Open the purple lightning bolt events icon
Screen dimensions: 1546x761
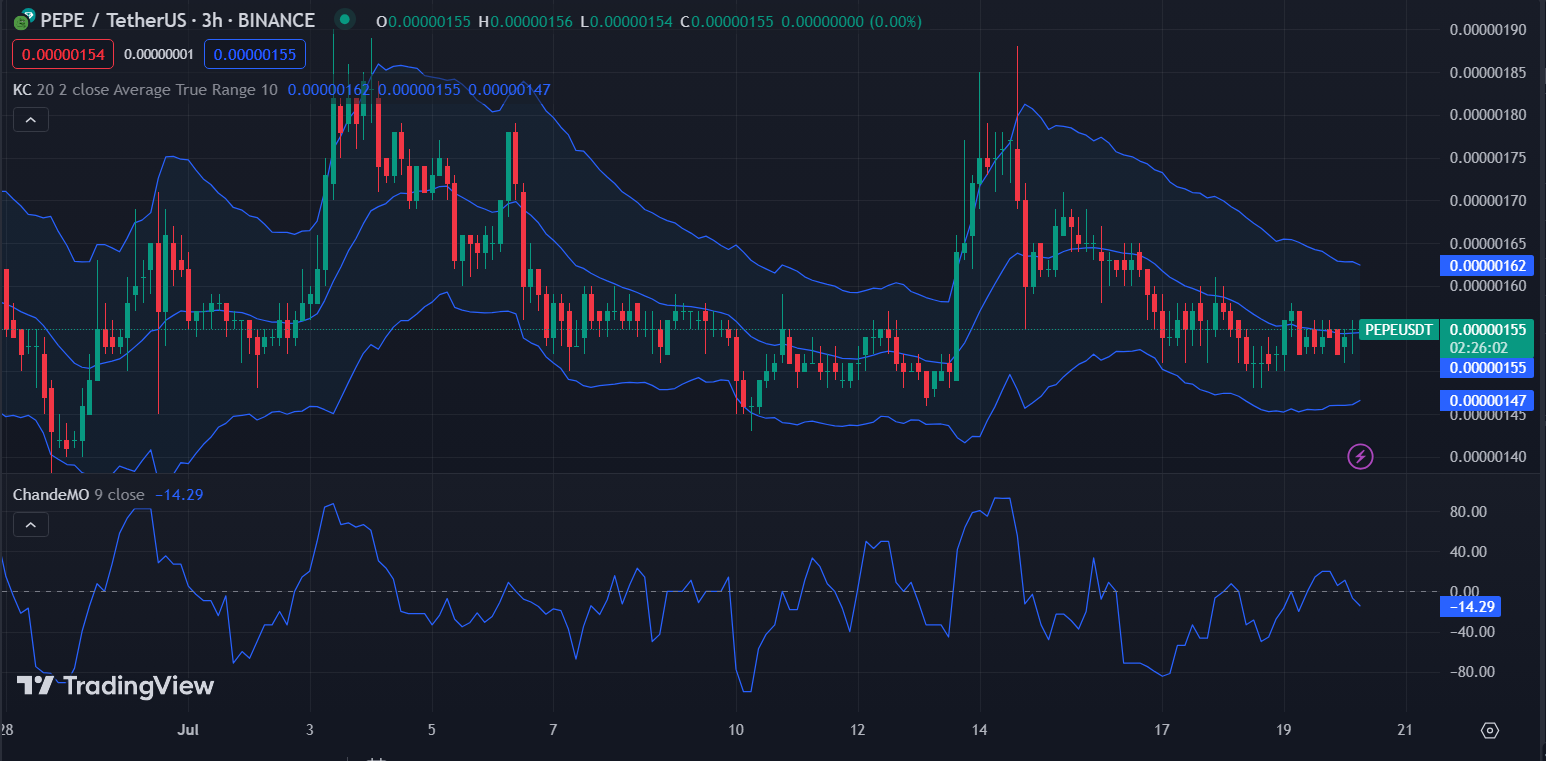click(x=1360, y=457)
